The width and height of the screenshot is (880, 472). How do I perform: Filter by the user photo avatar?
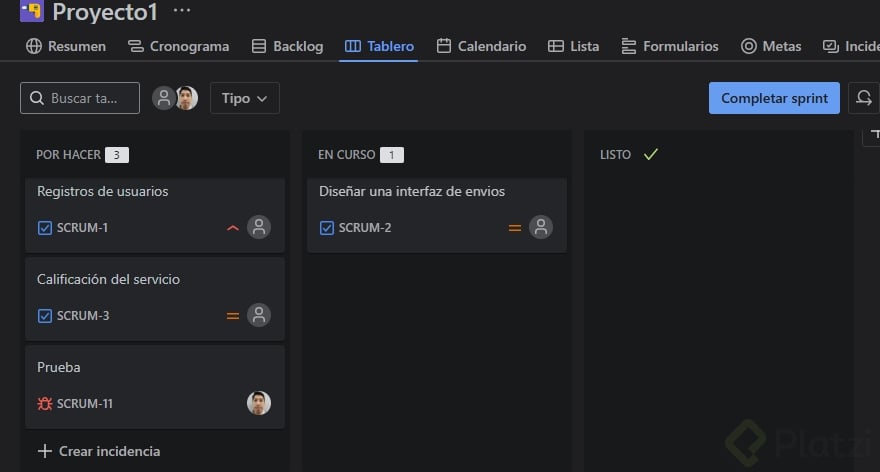(x=186, y=98)
